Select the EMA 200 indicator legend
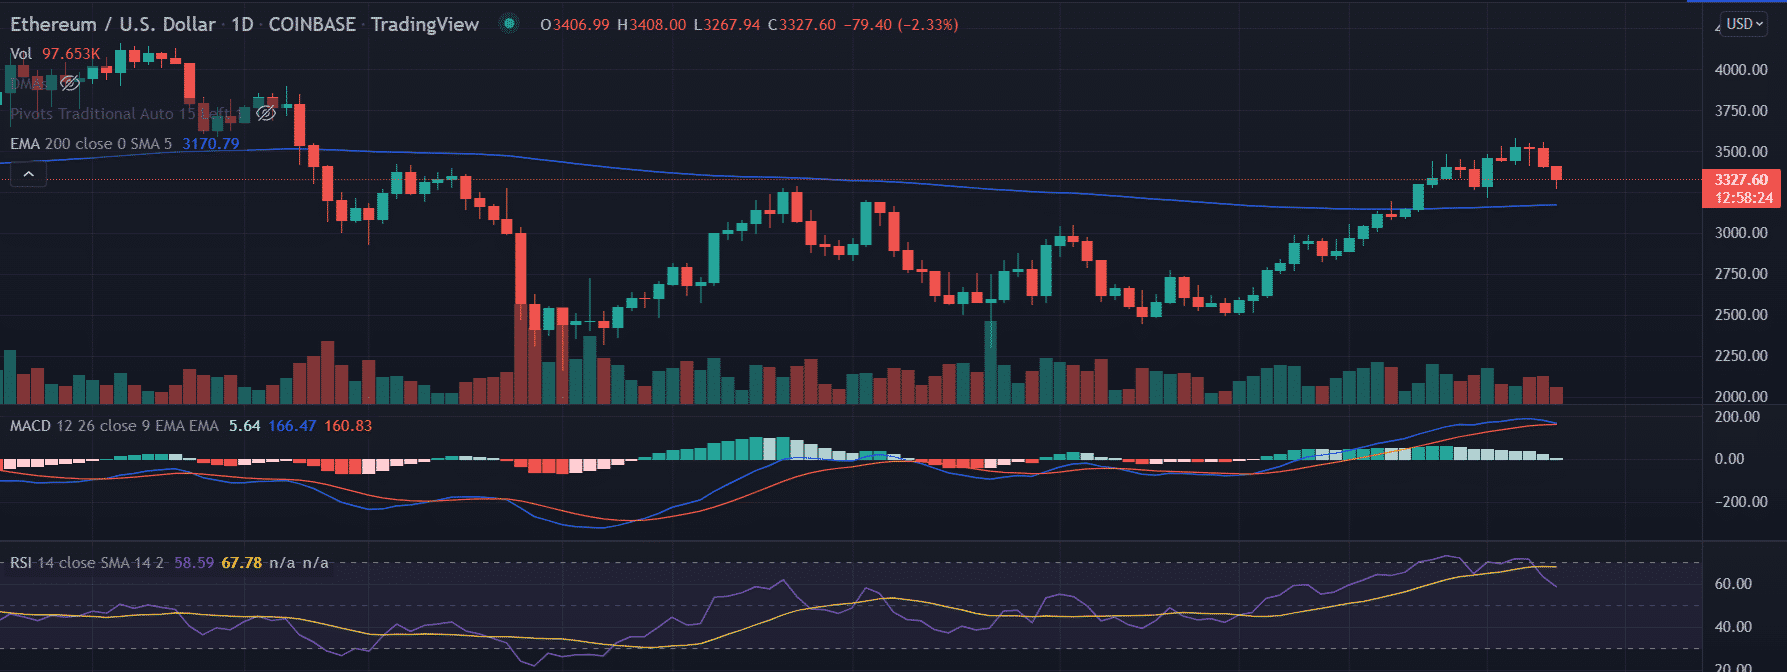Screen dimensions: 1787x672 (x=90, y=144)
